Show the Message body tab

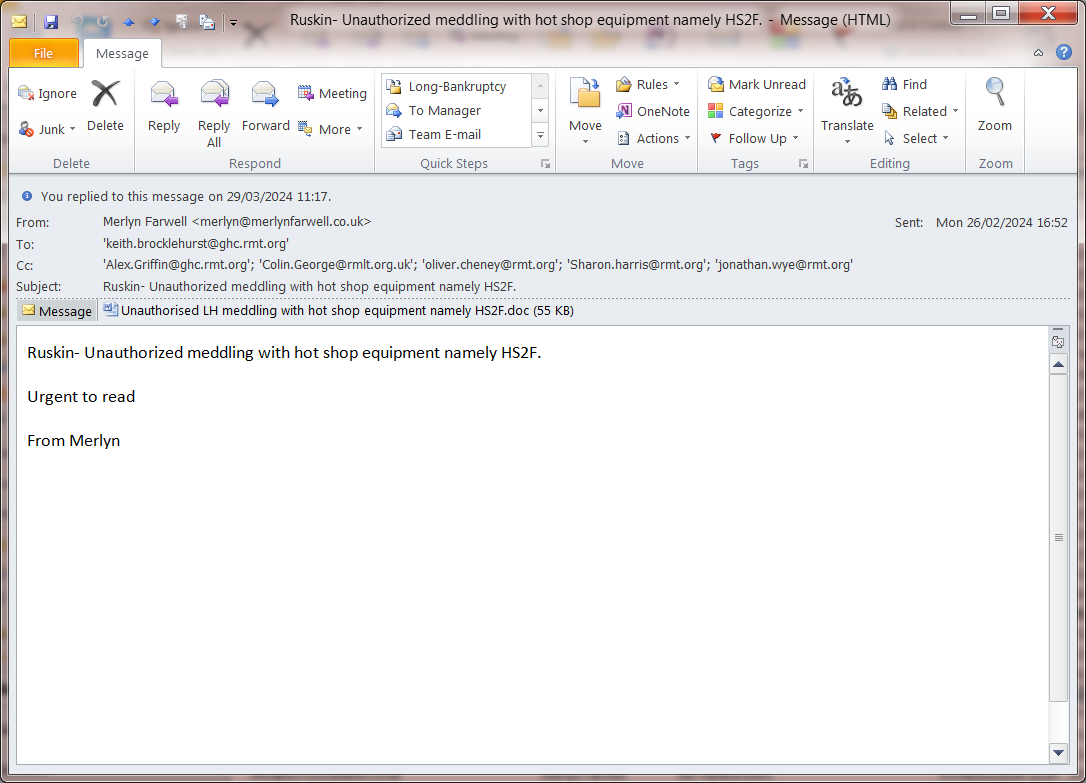tap(57, 311)
